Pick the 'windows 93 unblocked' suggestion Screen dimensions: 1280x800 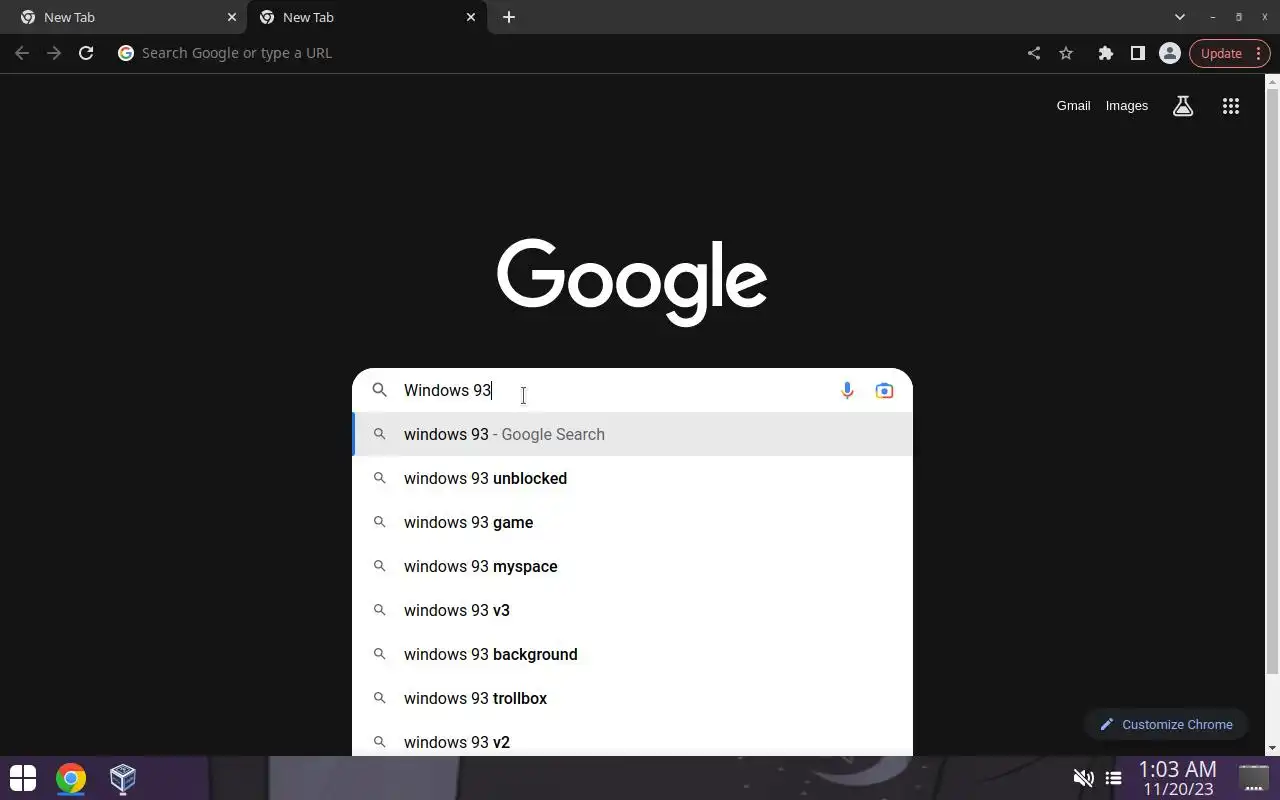click(632, 478)
